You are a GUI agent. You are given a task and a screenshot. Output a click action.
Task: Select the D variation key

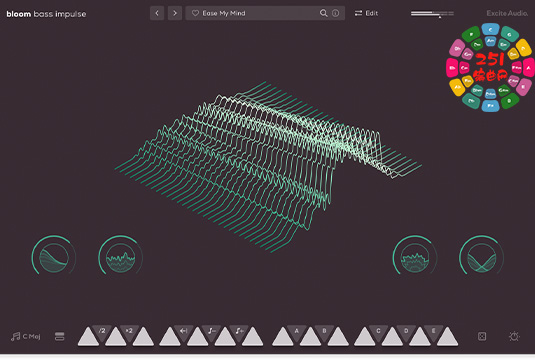406,331
